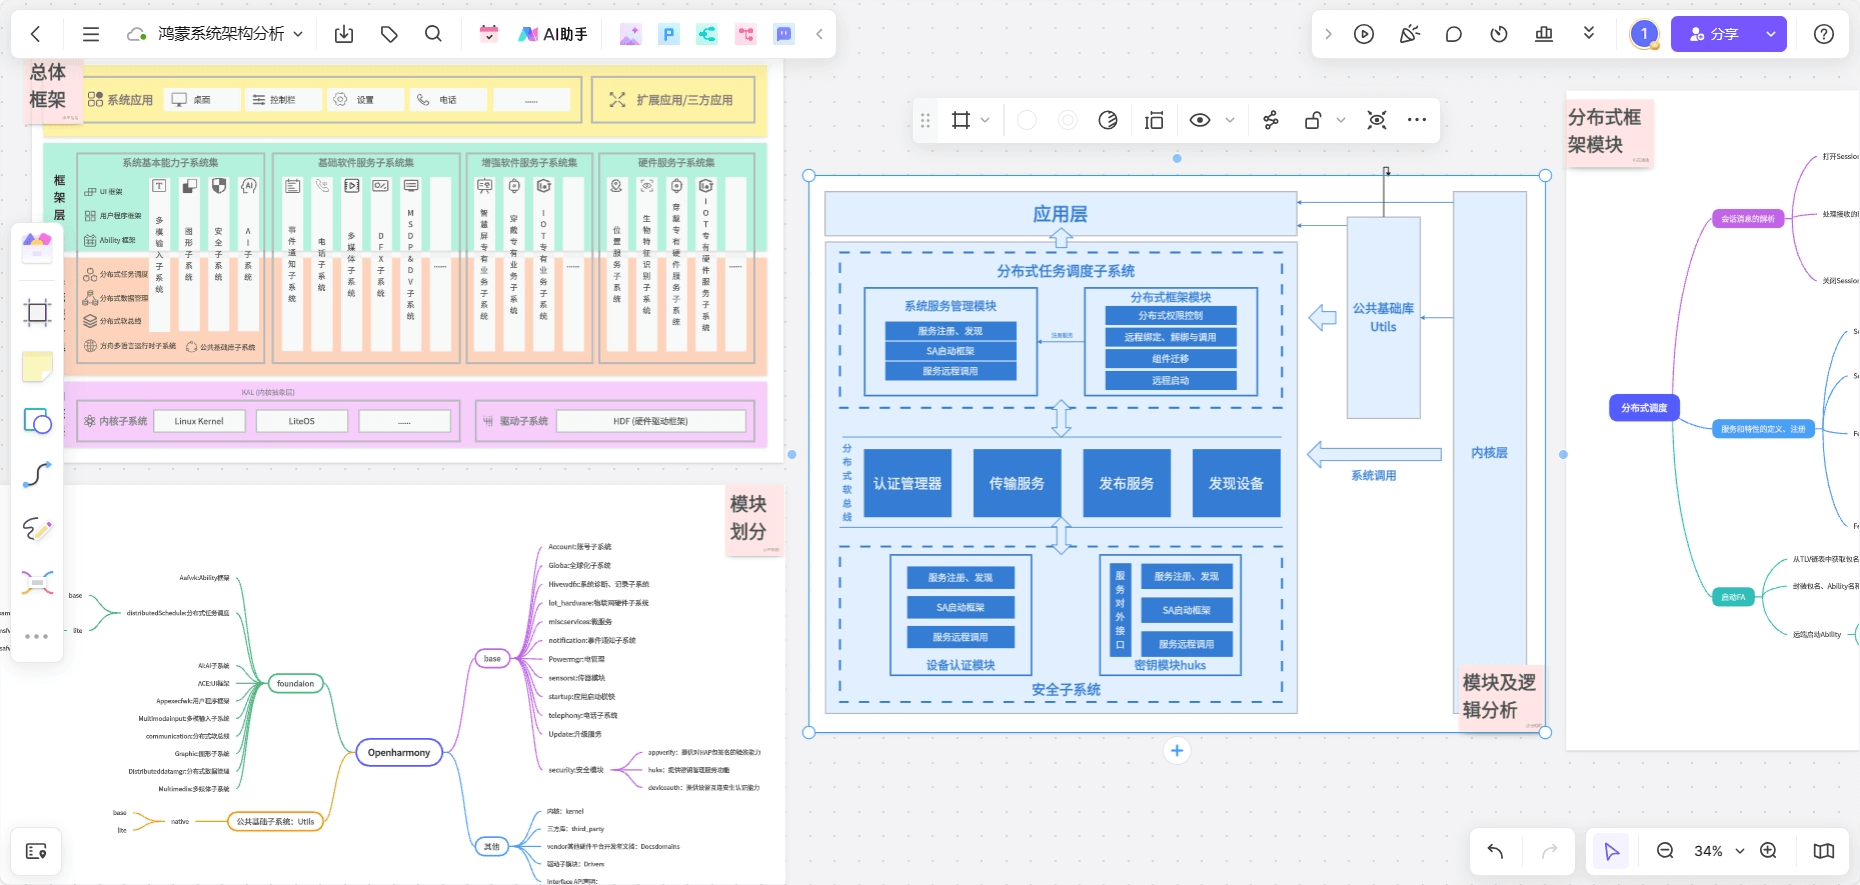Toggle the lock on selected frame
Viewport: 1860px width, 885px height.
point(1313,120)
